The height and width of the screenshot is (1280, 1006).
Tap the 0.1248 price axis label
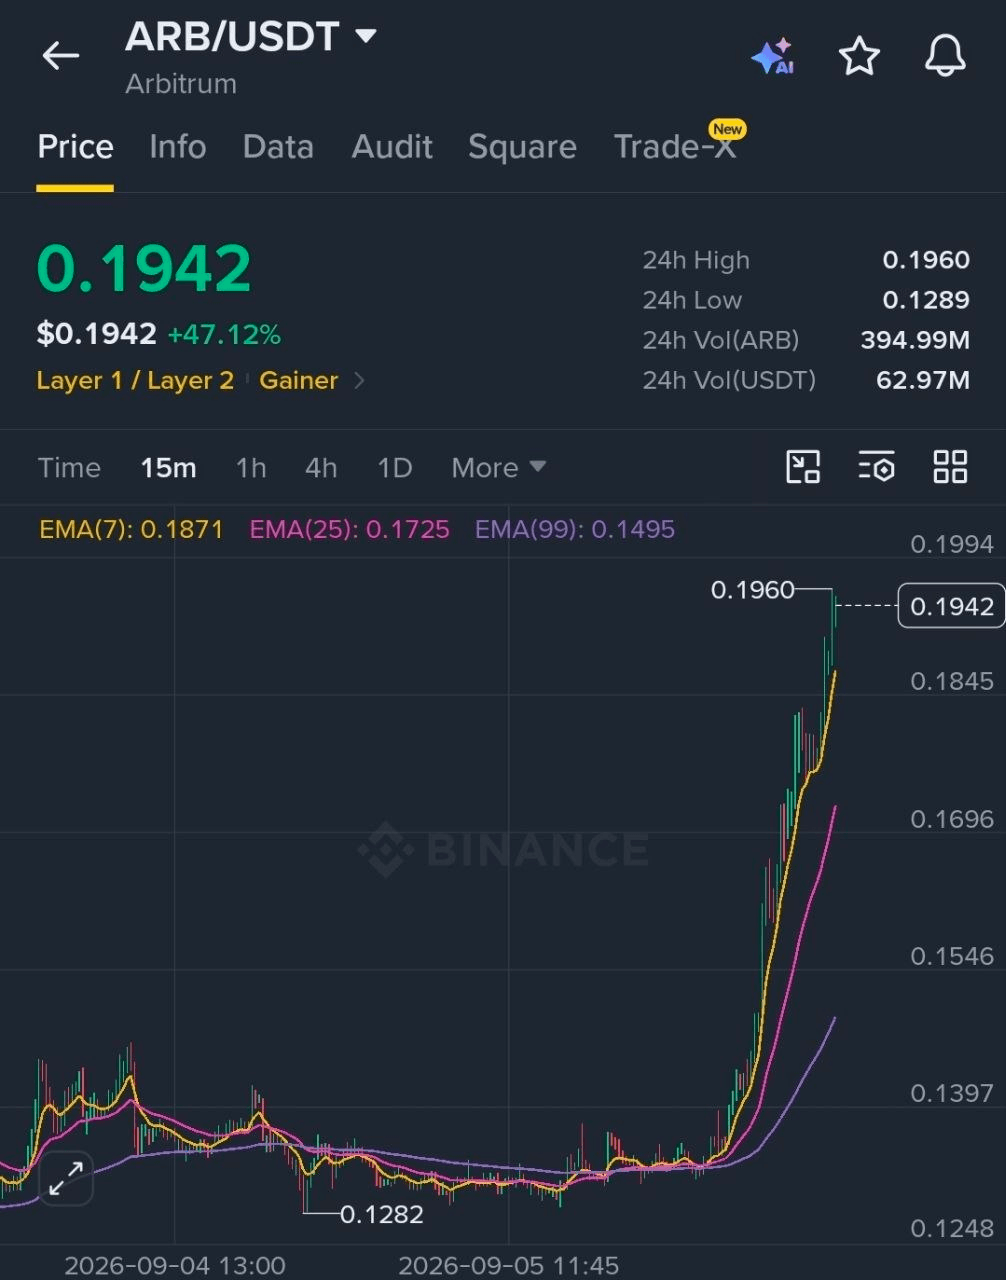tap(951, 1228)
